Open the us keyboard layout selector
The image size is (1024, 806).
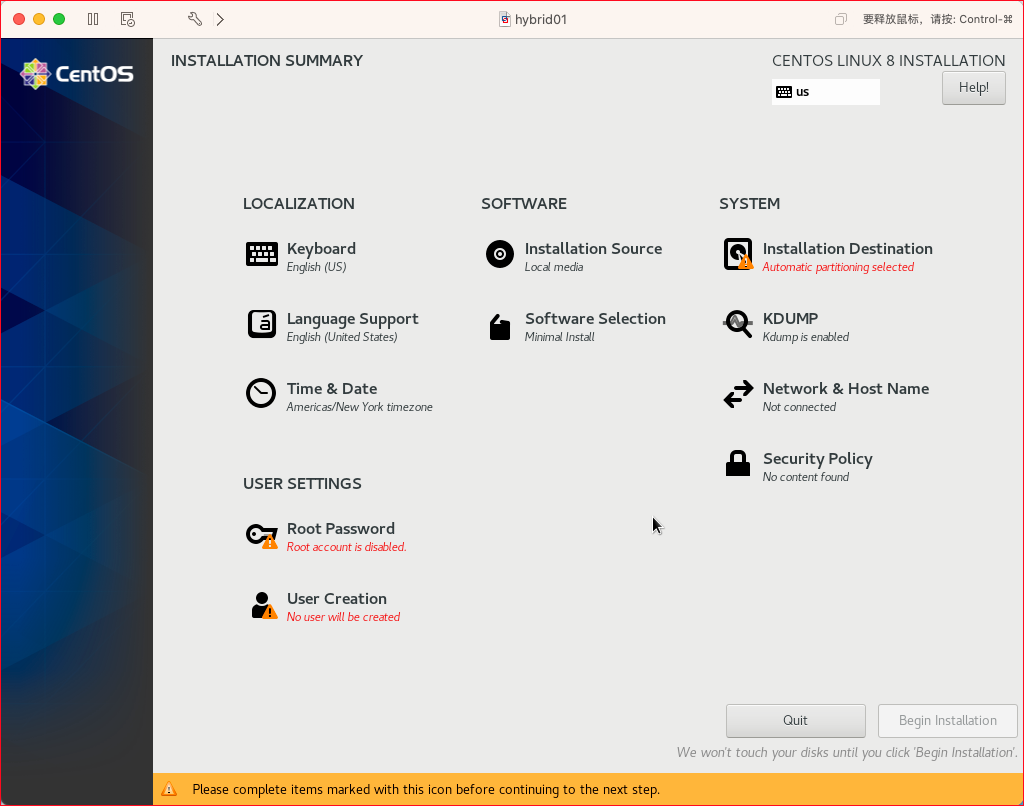coord(825,92)
